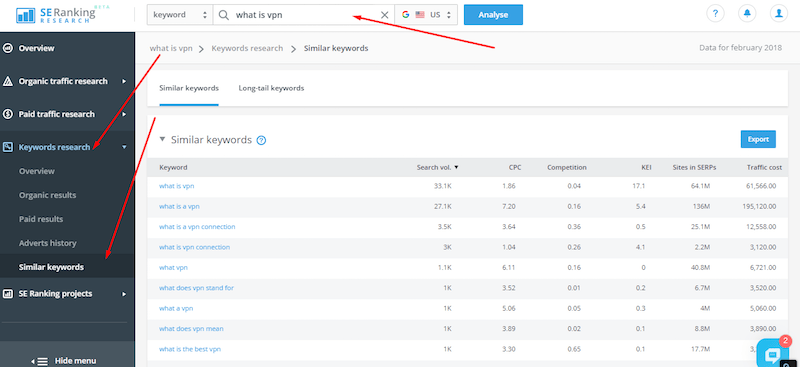Select Adverts history in sidebar

[47, 243]
